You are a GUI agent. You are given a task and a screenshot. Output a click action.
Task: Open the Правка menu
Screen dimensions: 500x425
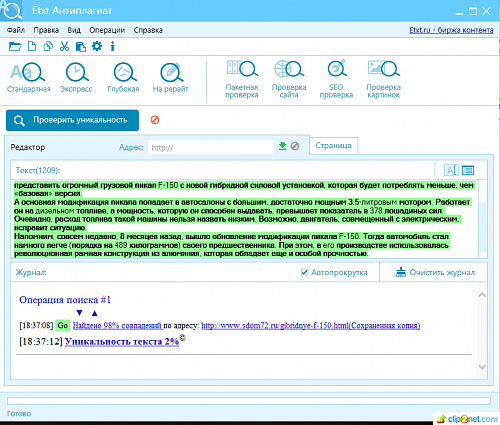46,30
